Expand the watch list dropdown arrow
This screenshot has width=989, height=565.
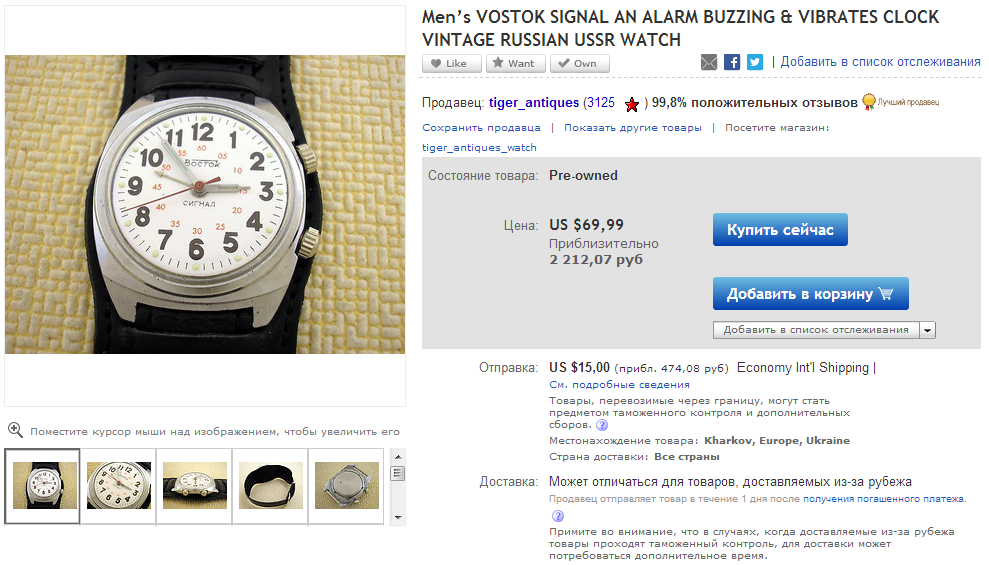(x=927, y=330)
